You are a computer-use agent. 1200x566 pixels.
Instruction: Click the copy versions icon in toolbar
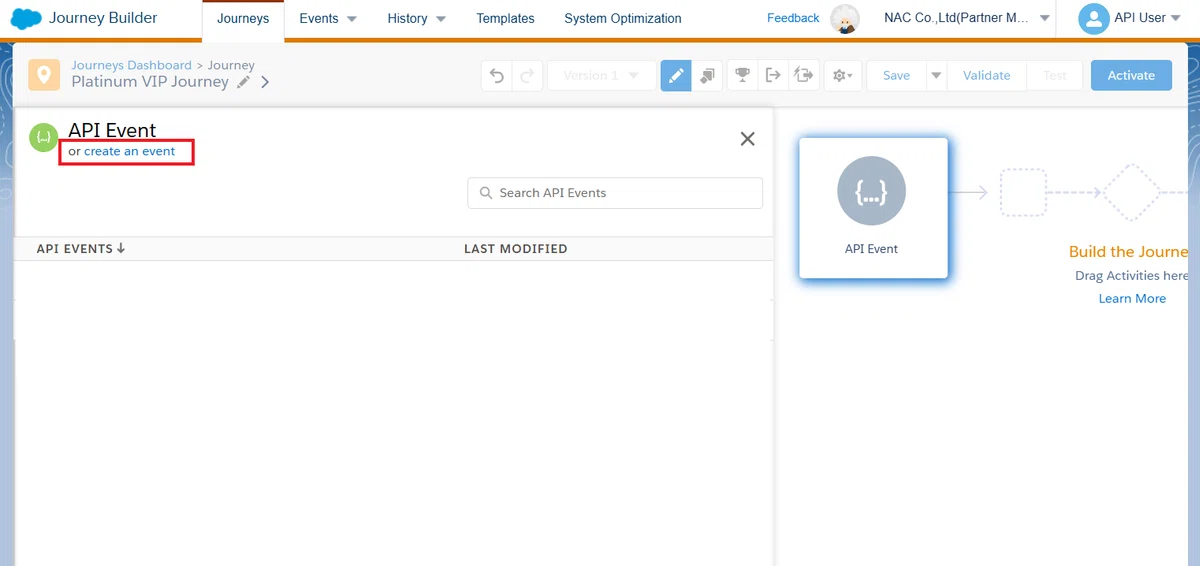tap(707, 76)
